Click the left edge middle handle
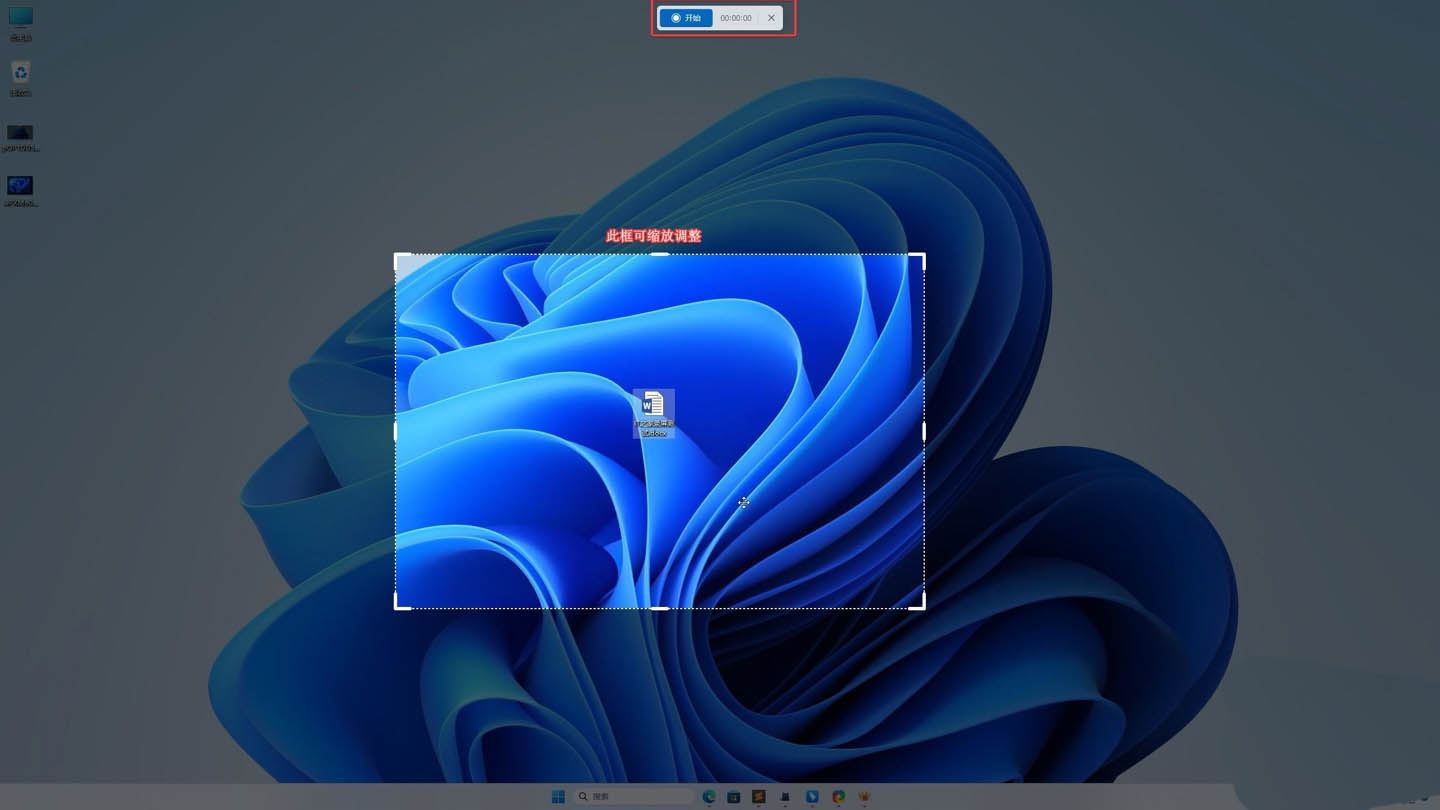Image resolution: width=1440 pixels, height=810 pixels. (396, 432)
